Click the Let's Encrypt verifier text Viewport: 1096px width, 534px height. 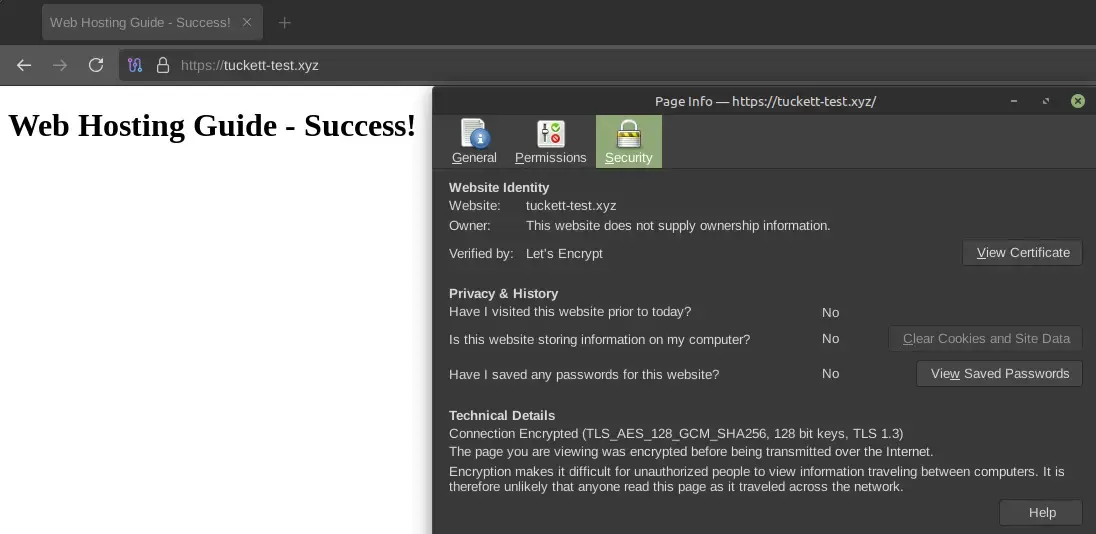coord(564,253)
